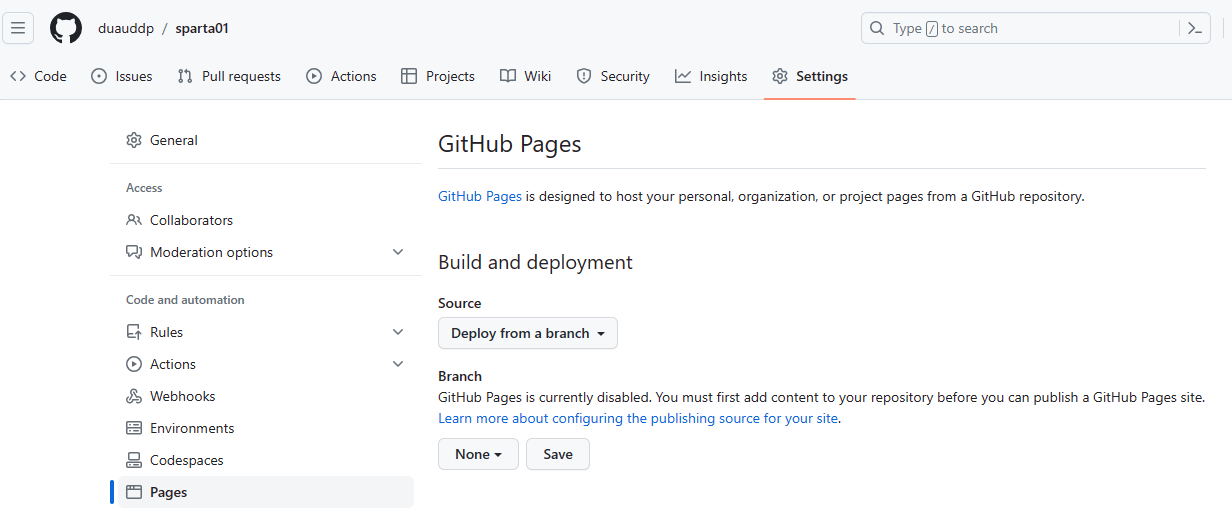Click the Projects table icon
The height and width of the screenshot is (514, 1232).
pos(409,76)
